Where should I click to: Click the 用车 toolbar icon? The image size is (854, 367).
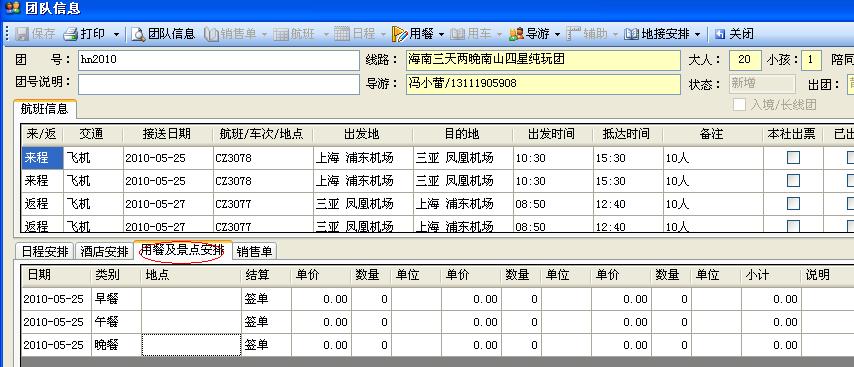(458, 34)
